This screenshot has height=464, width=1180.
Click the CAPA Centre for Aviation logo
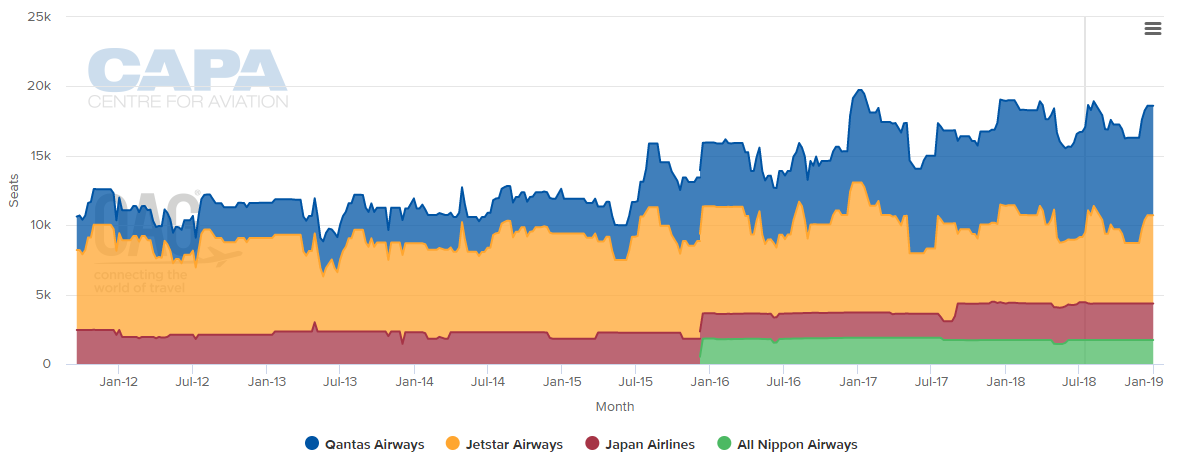click(188, 79)
